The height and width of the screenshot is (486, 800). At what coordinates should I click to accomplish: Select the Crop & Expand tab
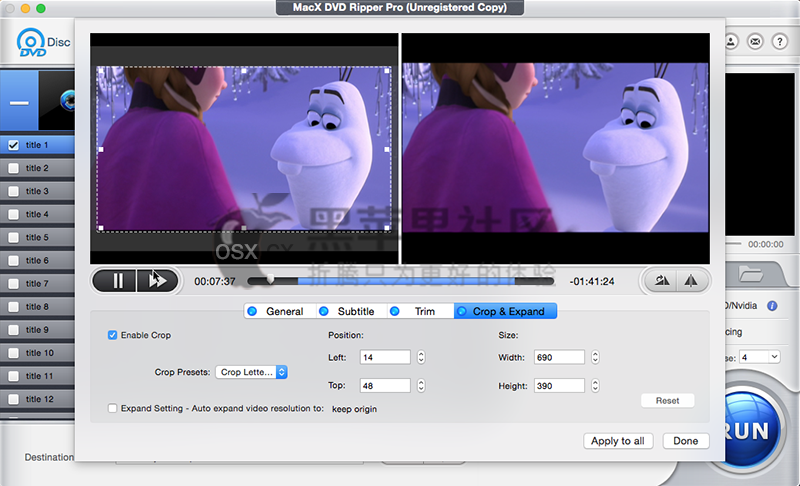[505, 311]
